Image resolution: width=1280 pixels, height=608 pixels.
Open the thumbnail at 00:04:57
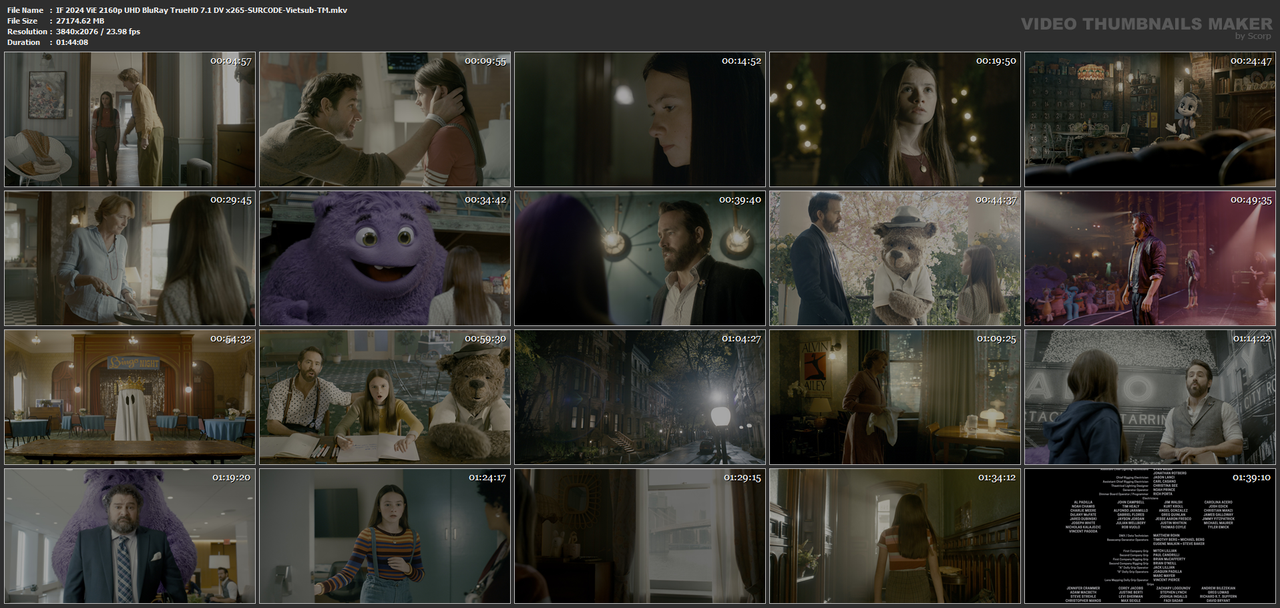click(130, 120)
